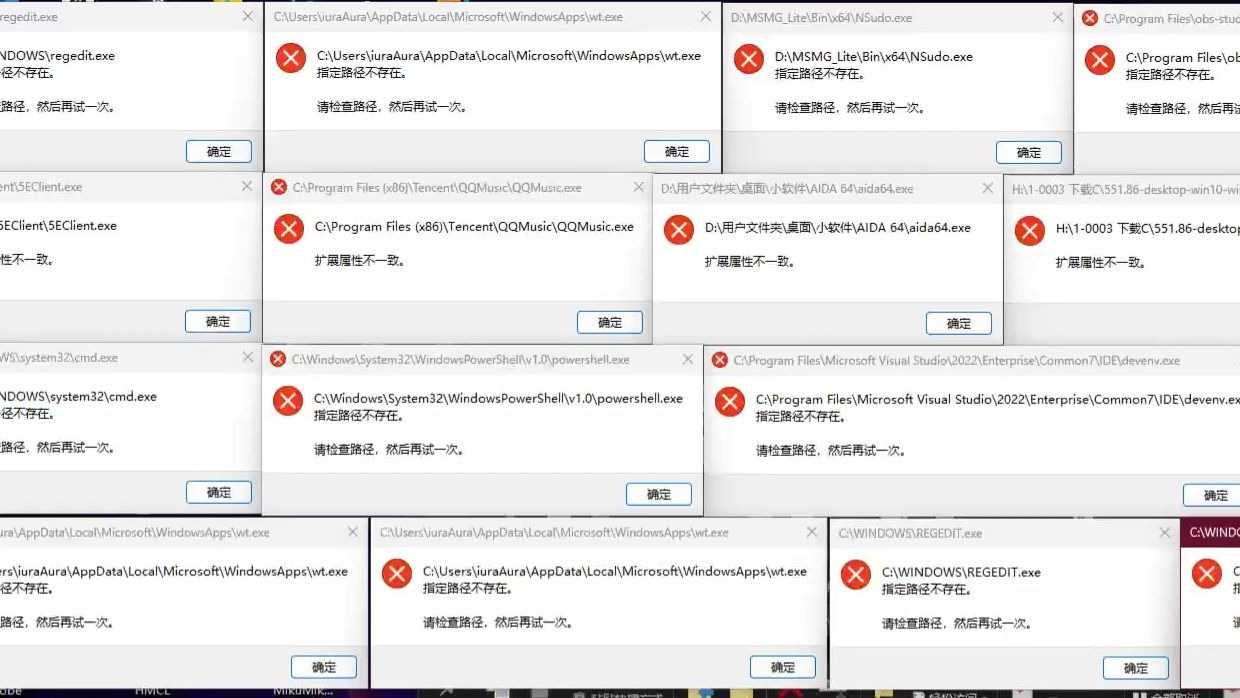This screenshot has width=1240, height=698.
Task: Click 确定 in the system32\cmd.exe dialog
Action: (x=219, y=492)
